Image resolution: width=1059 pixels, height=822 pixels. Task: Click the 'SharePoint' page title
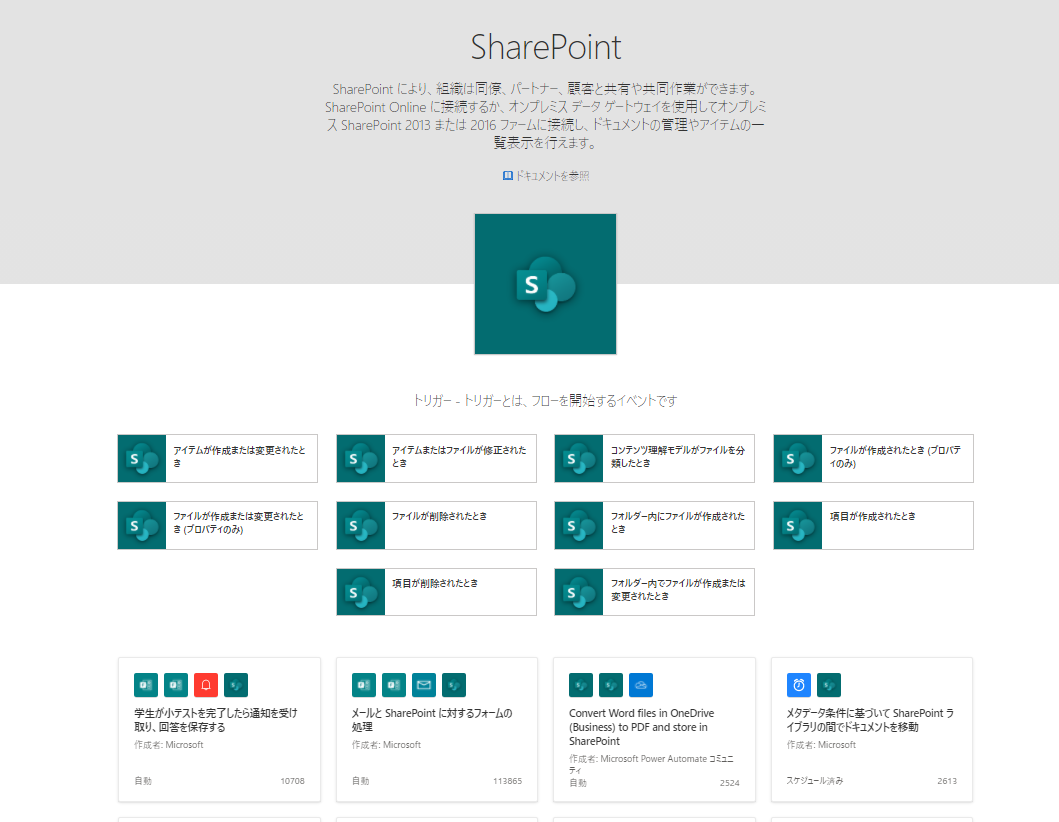(546, 47)
